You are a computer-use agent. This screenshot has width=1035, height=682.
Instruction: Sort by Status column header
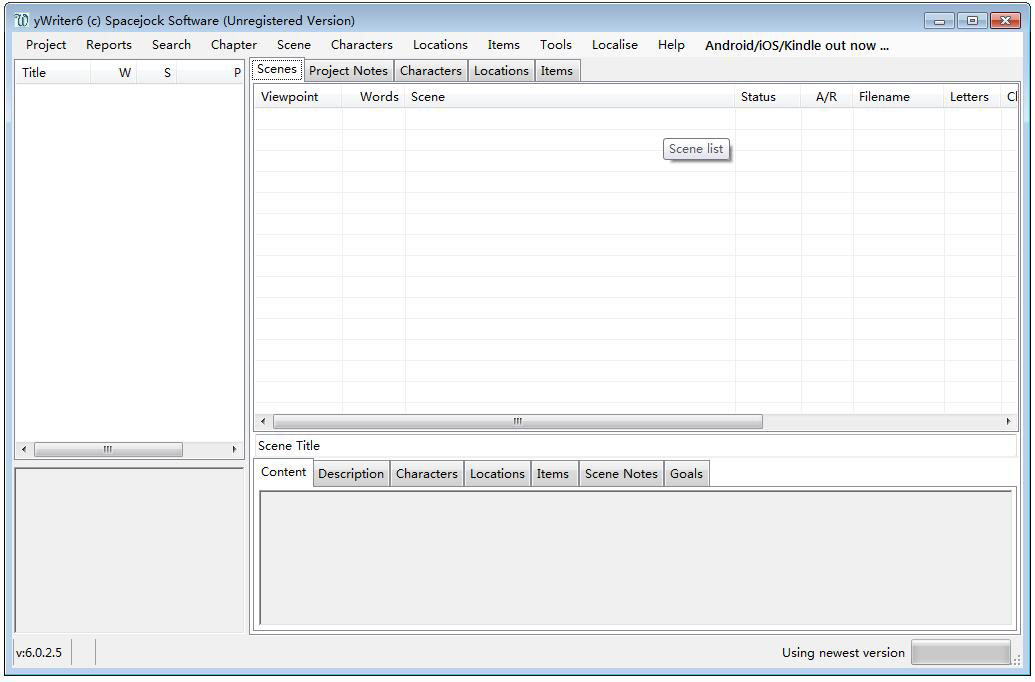(768, 96)
